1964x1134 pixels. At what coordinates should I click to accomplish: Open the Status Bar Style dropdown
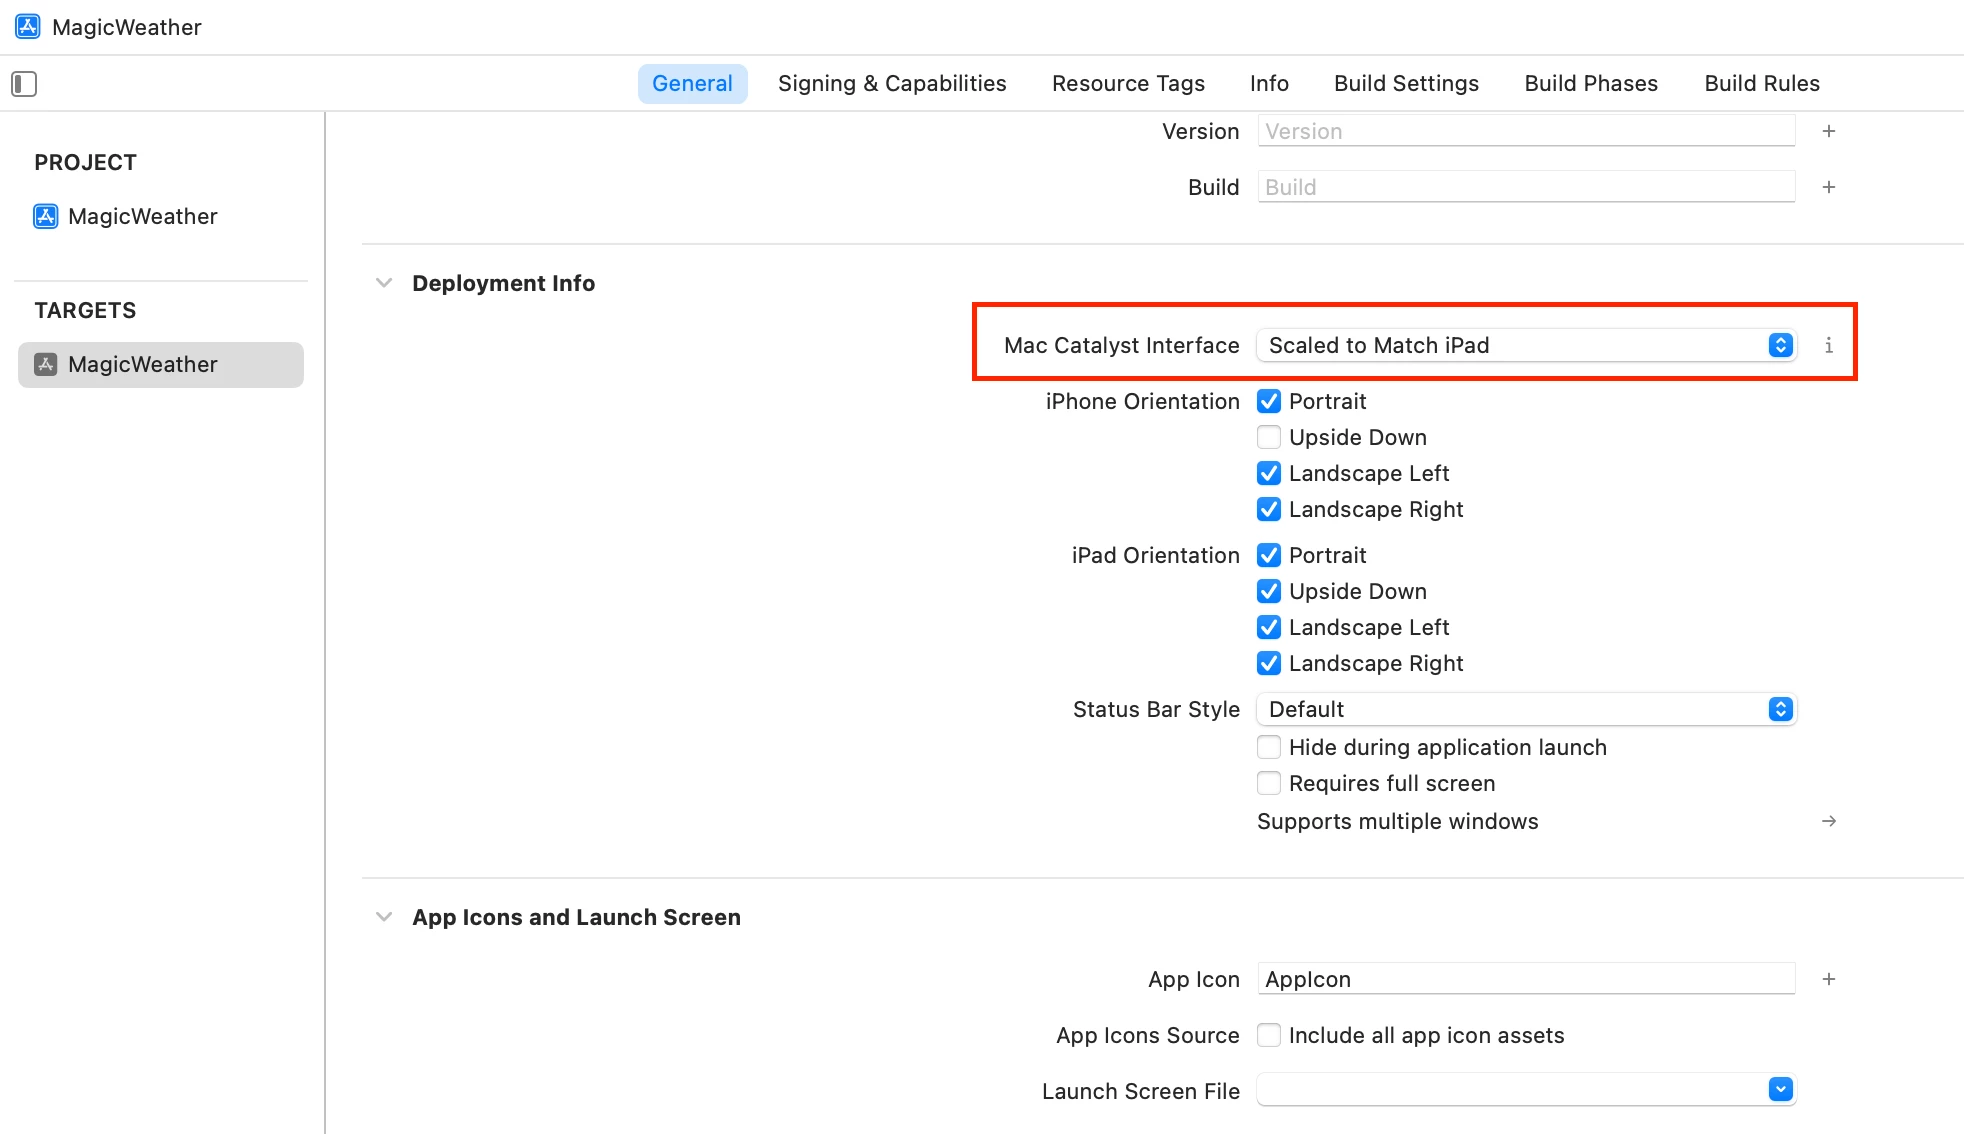pyautogui.click(x=1526, y=709)
